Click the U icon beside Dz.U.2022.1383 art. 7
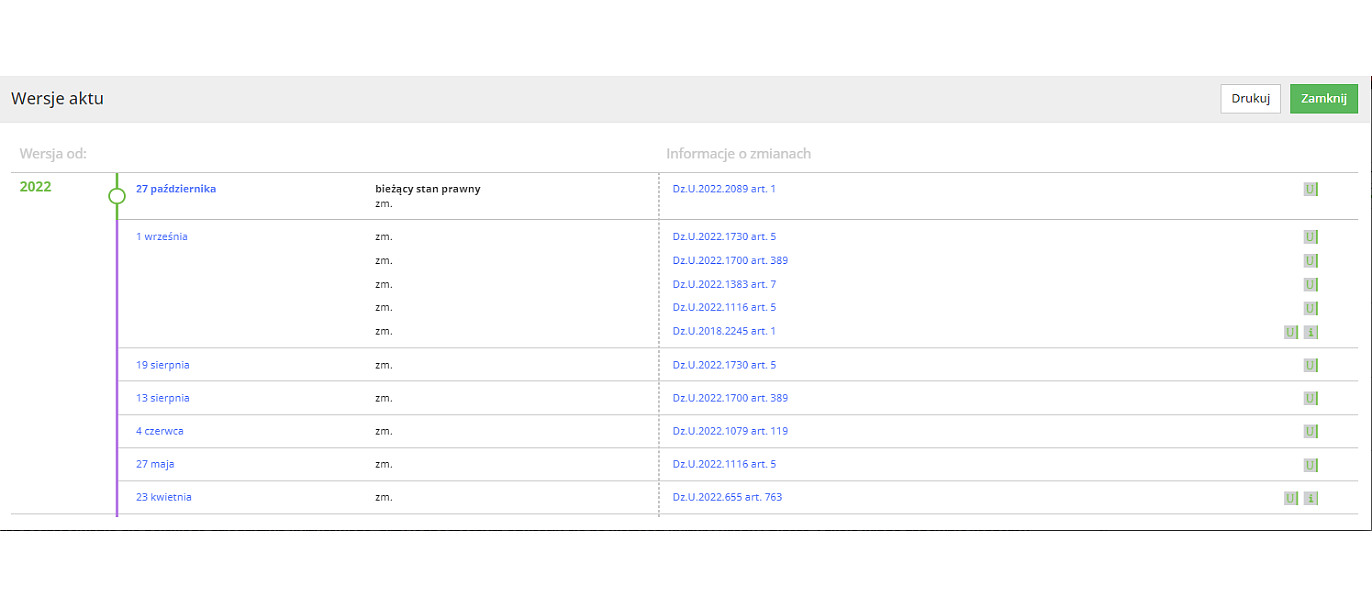1372x607 pixels. pos(1310,285)
